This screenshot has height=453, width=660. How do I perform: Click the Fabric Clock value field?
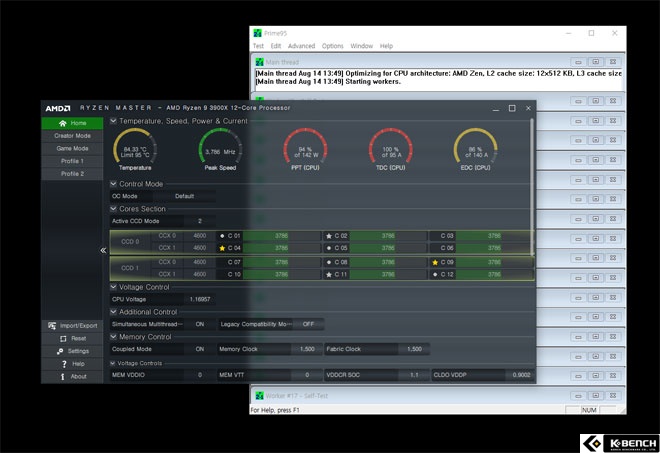414,349
